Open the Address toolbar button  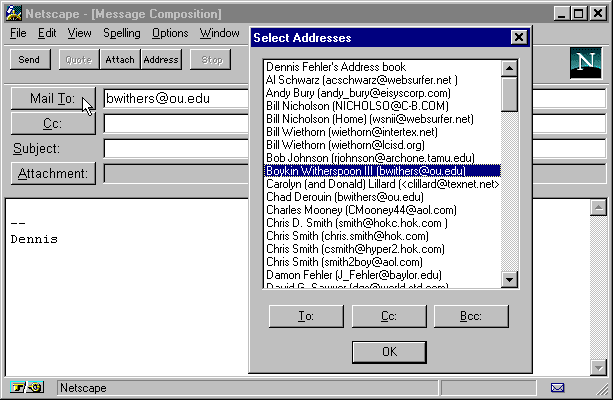pyautogui.click(x=160, y=60)
